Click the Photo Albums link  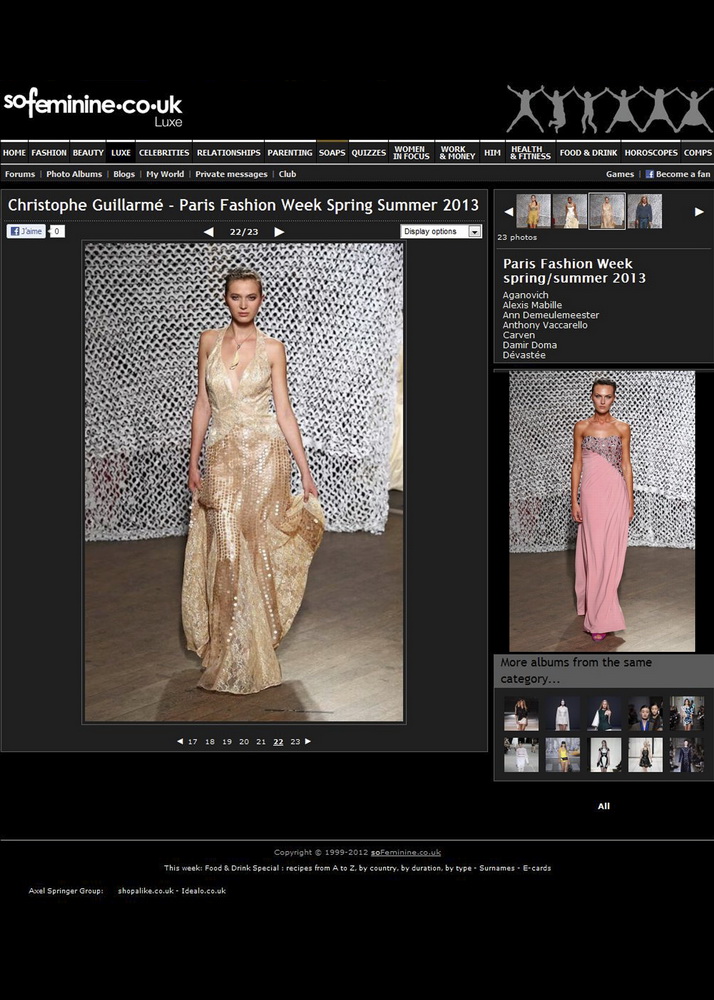pyautogui.click(x=74, y=174)
